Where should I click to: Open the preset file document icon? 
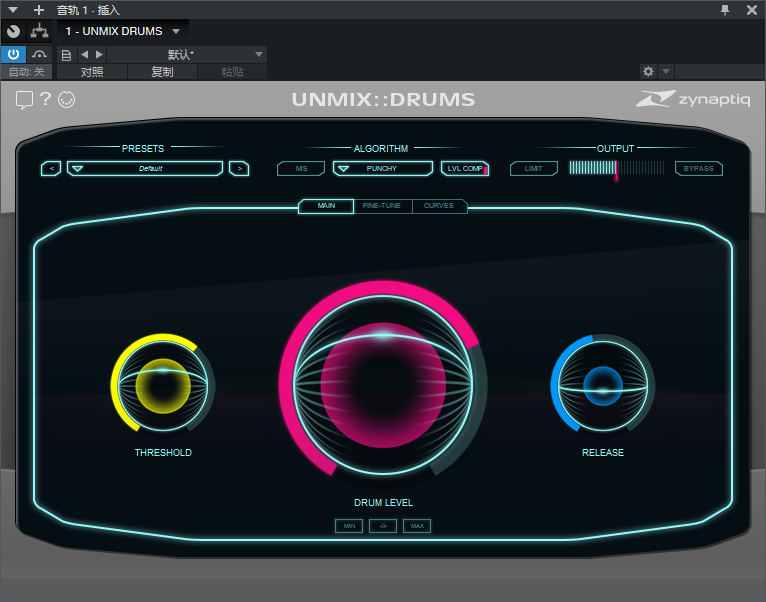(66, 55)
